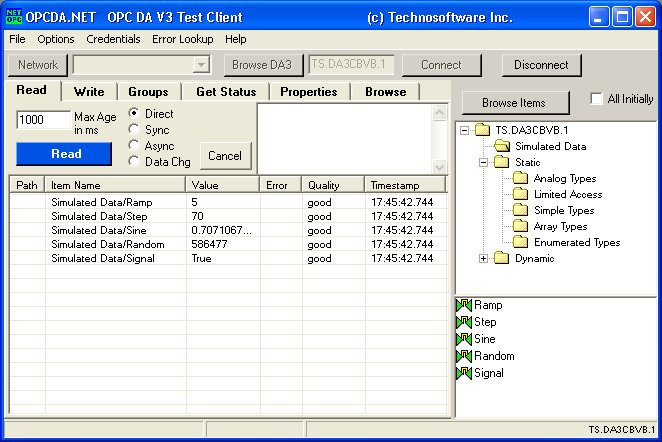This screenshot has height=442, width=662.
Task: Select the Simulated Data/Signal row
Action: coord(228,258)
